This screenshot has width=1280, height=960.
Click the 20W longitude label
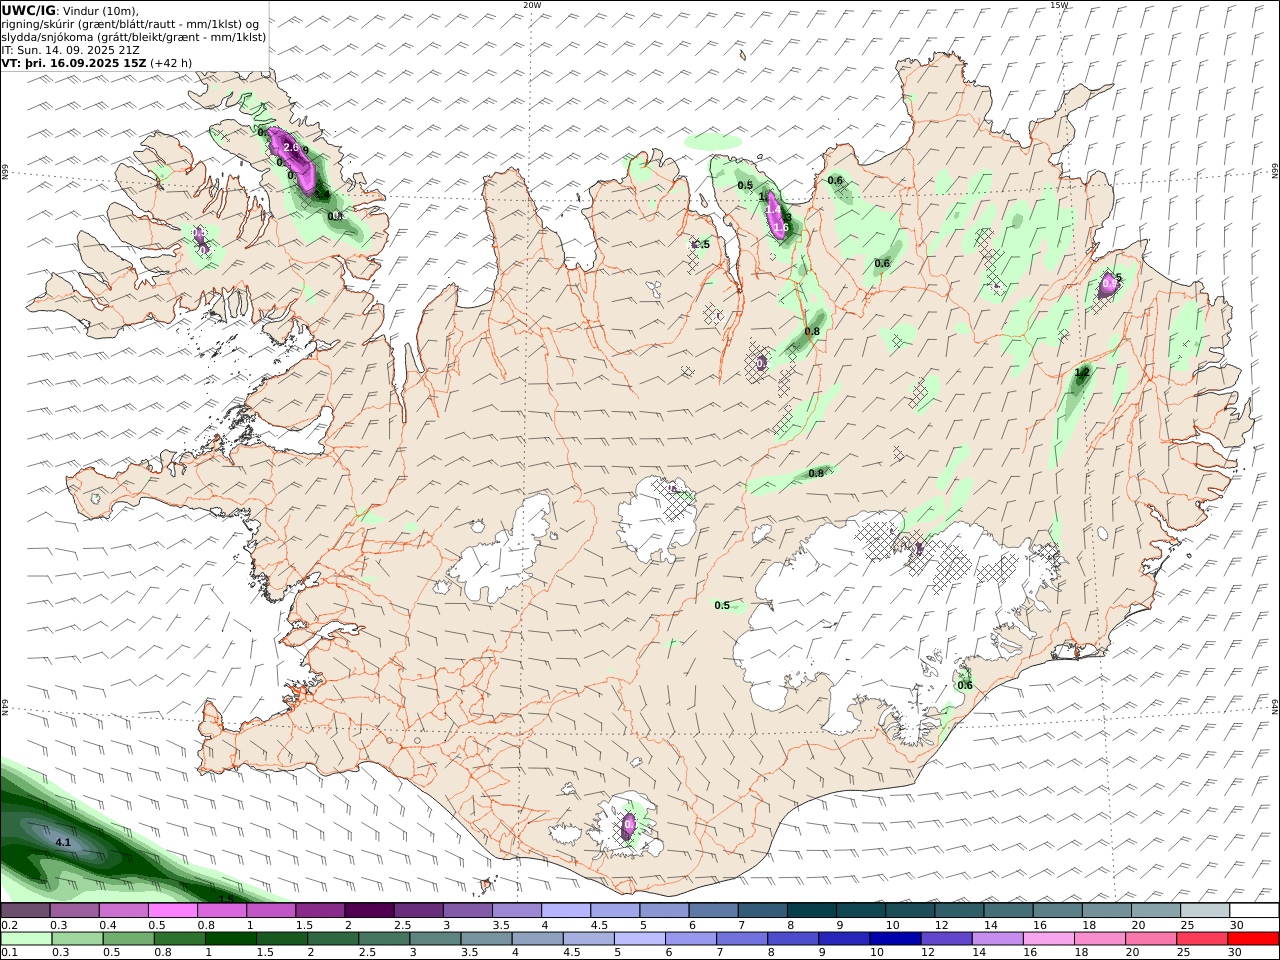pos(532,5)
